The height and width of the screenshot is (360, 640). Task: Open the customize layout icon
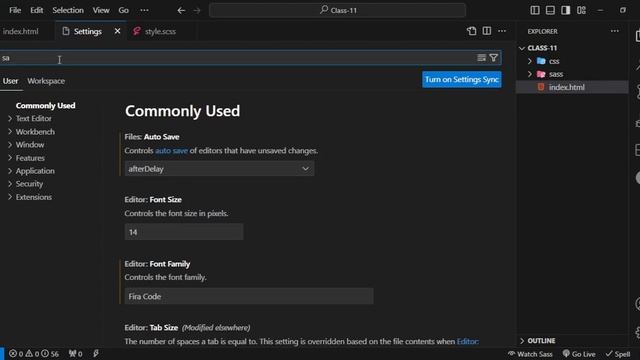click(581, 10)
